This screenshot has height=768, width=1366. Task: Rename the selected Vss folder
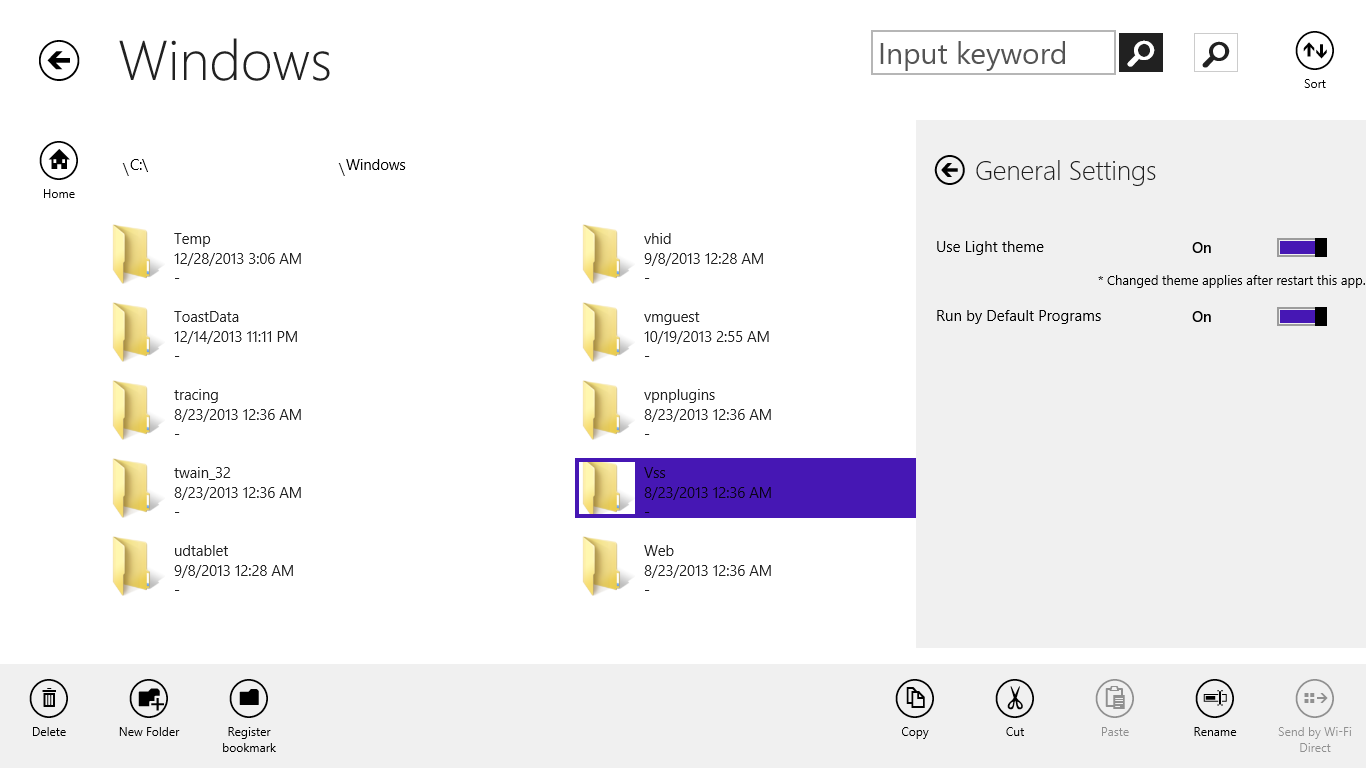(x=1215, y=698)
